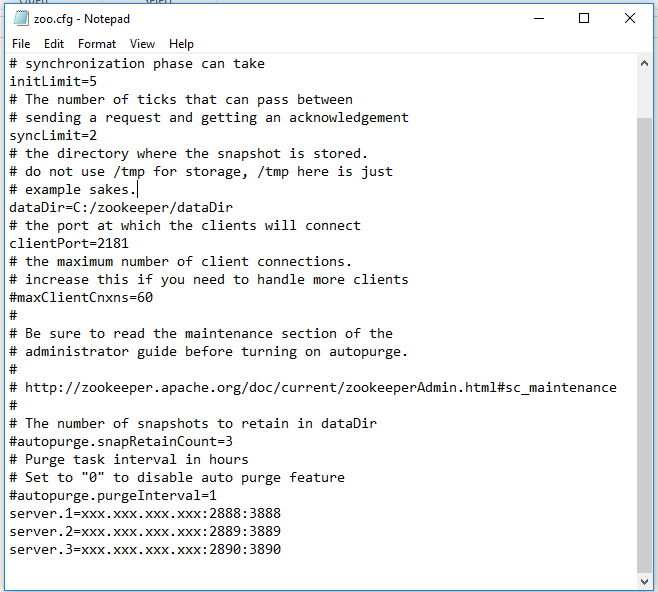Click on the server.2 entry line
The height and width of the screenshot is (592, 658).
pos(145,532)
